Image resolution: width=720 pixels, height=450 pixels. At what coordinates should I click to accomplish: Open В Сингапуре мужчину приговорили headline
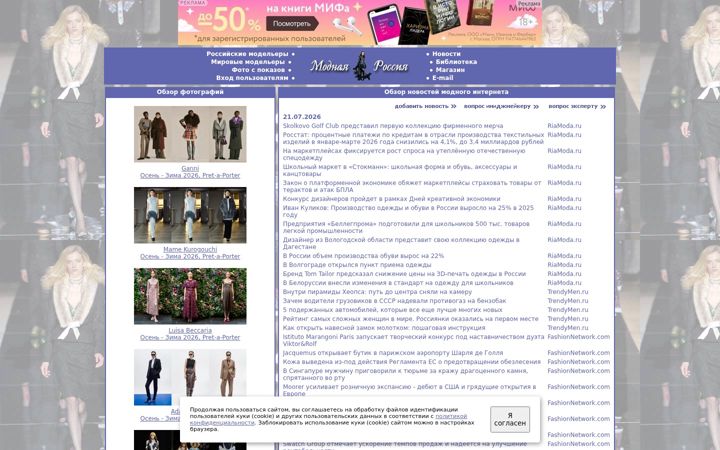(405, 374)
